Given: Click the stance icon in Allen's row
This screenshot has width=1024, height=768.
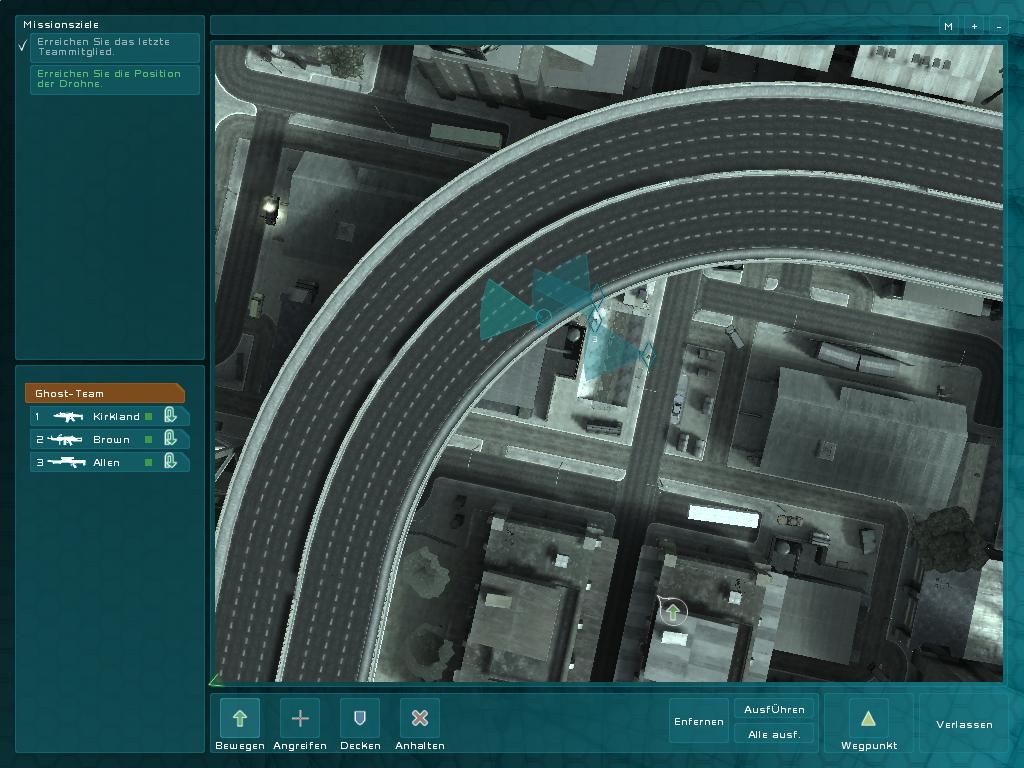Looking at the screenshot, I should click(x=170, y=461).
